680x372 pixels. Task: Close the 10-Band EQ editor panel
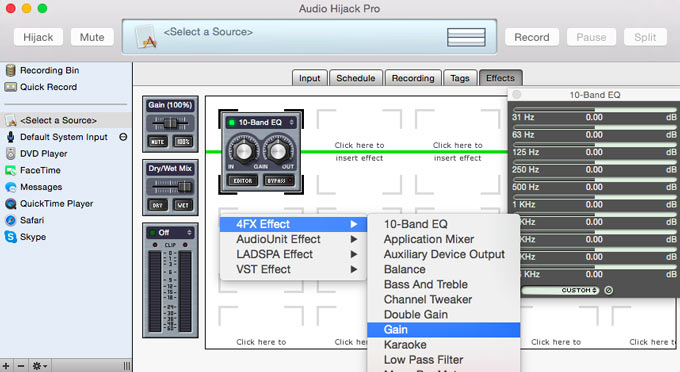pyautogui.click(x=517, y=94)
